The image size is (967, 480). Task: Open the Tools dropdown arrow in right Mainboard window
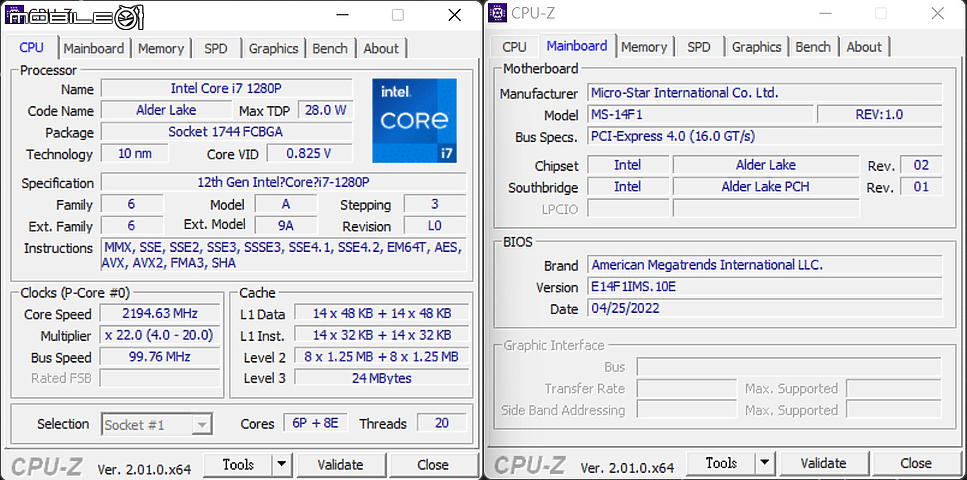(765, 463)
